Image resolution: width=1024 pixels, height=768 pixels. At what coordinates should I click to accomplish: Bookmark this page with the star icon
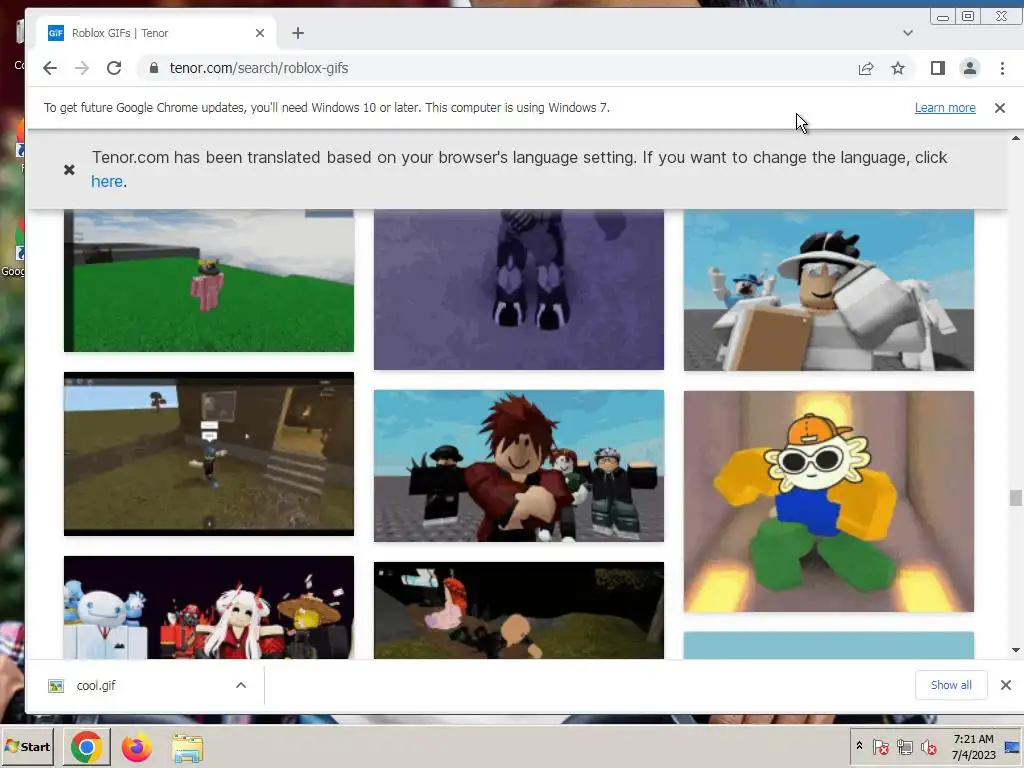[898, 68]
